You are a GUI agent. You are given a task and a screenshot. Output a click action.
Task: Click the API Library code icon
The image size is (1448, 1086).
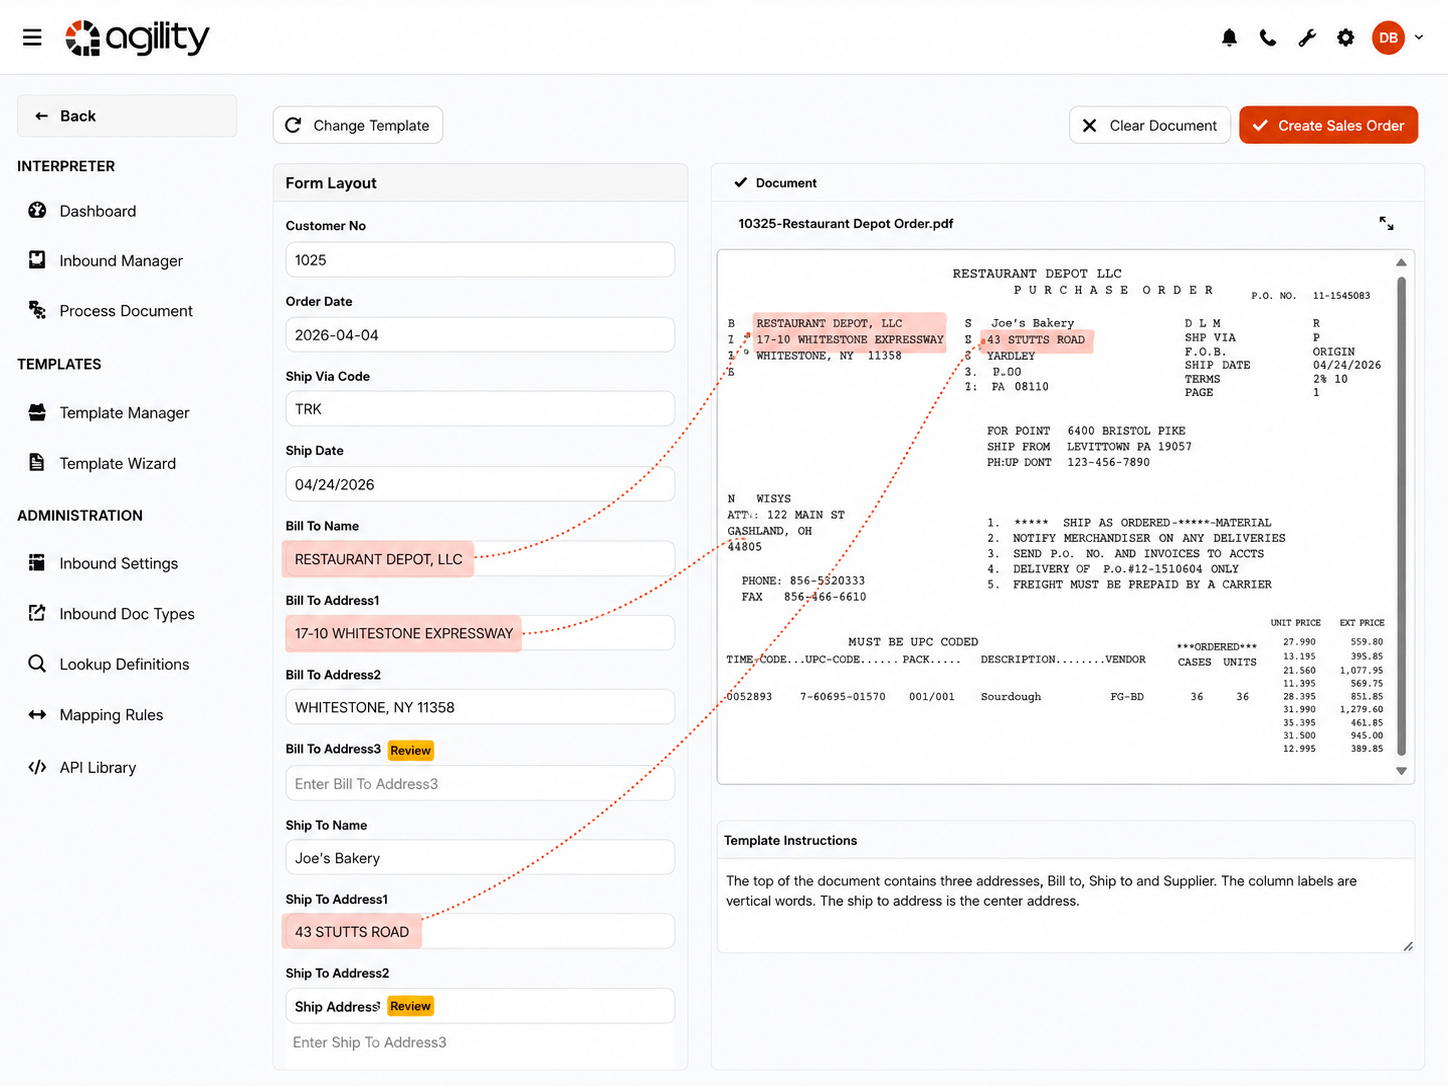pyautogui.click(x=37, y=767)
